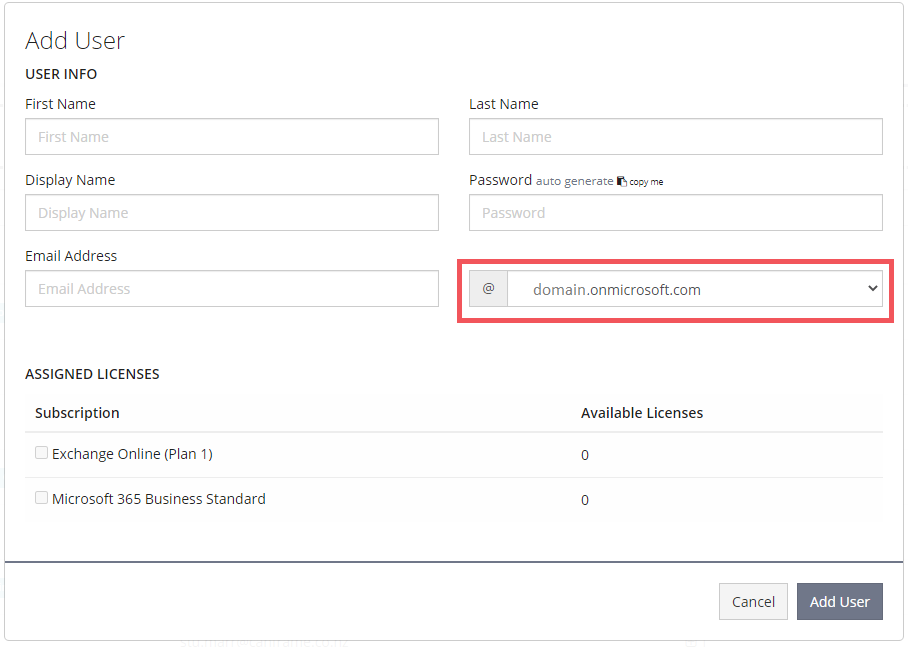Click into the Password field

tap(676, 213)
